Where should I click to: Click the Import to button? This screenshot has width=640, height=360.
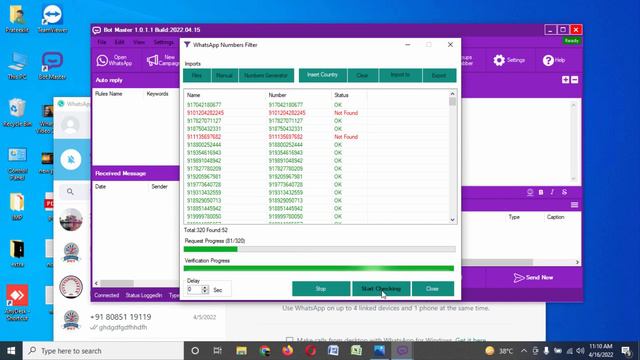tap(400, 76)
